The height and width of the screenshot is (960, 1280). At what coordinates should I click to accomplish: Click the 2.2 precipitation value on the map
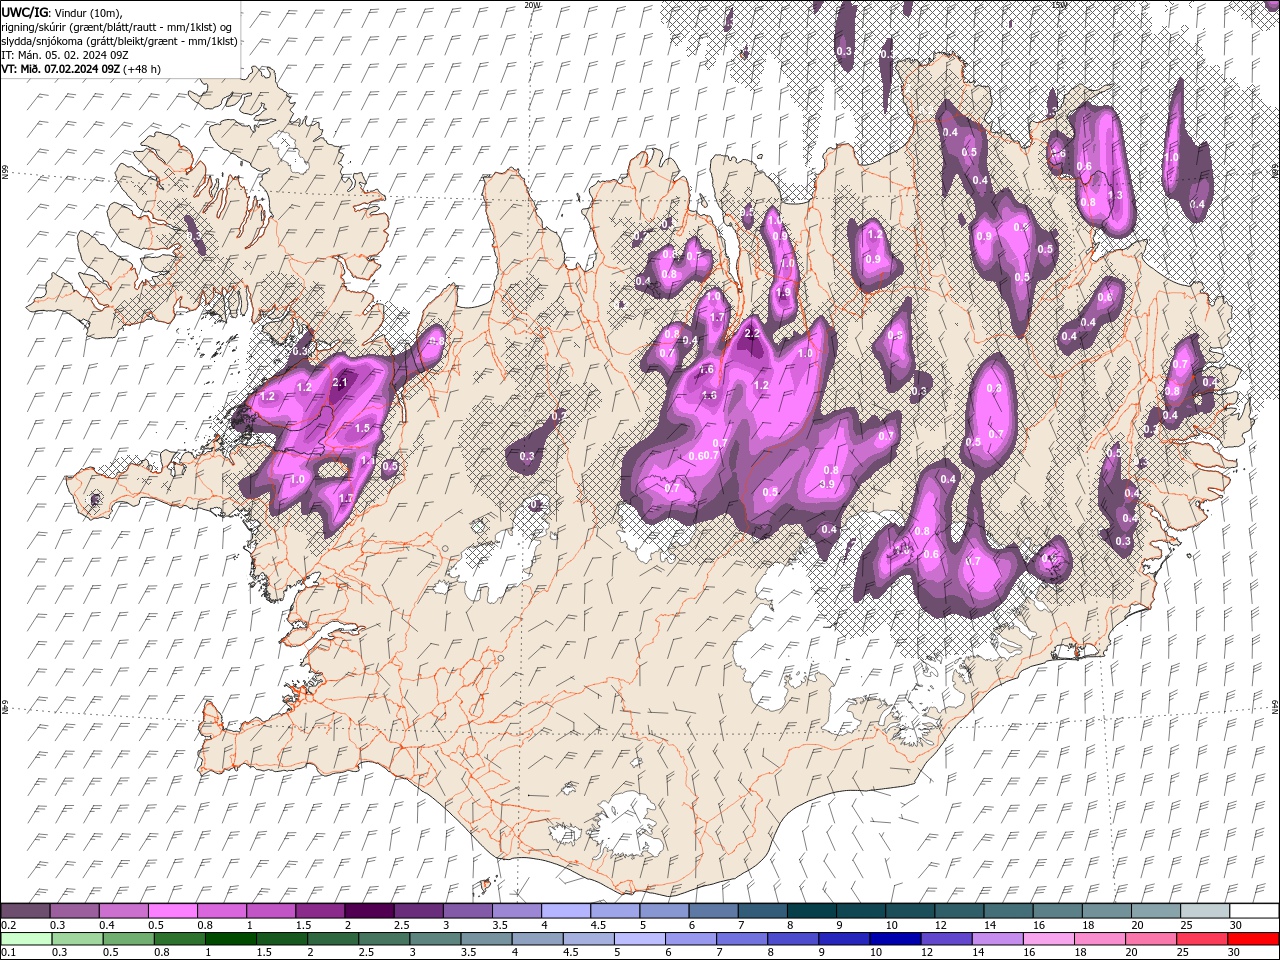coord(753,333)
